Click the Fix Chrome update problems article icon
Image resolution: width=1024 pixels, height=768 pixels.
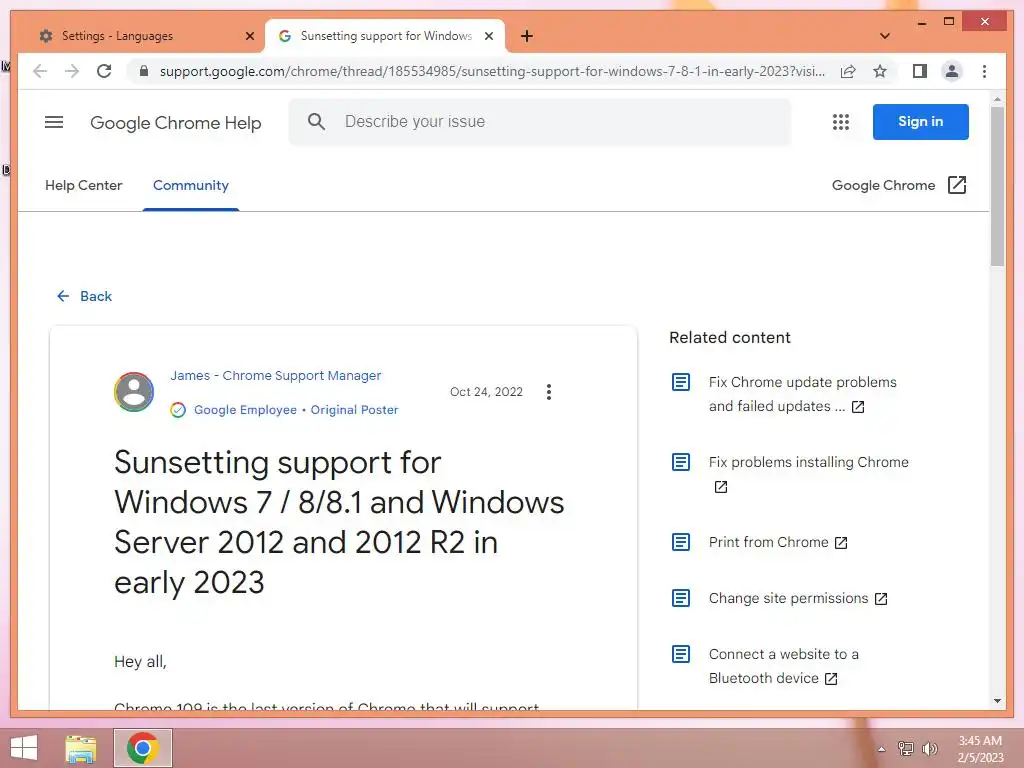(x=680, y=382)
